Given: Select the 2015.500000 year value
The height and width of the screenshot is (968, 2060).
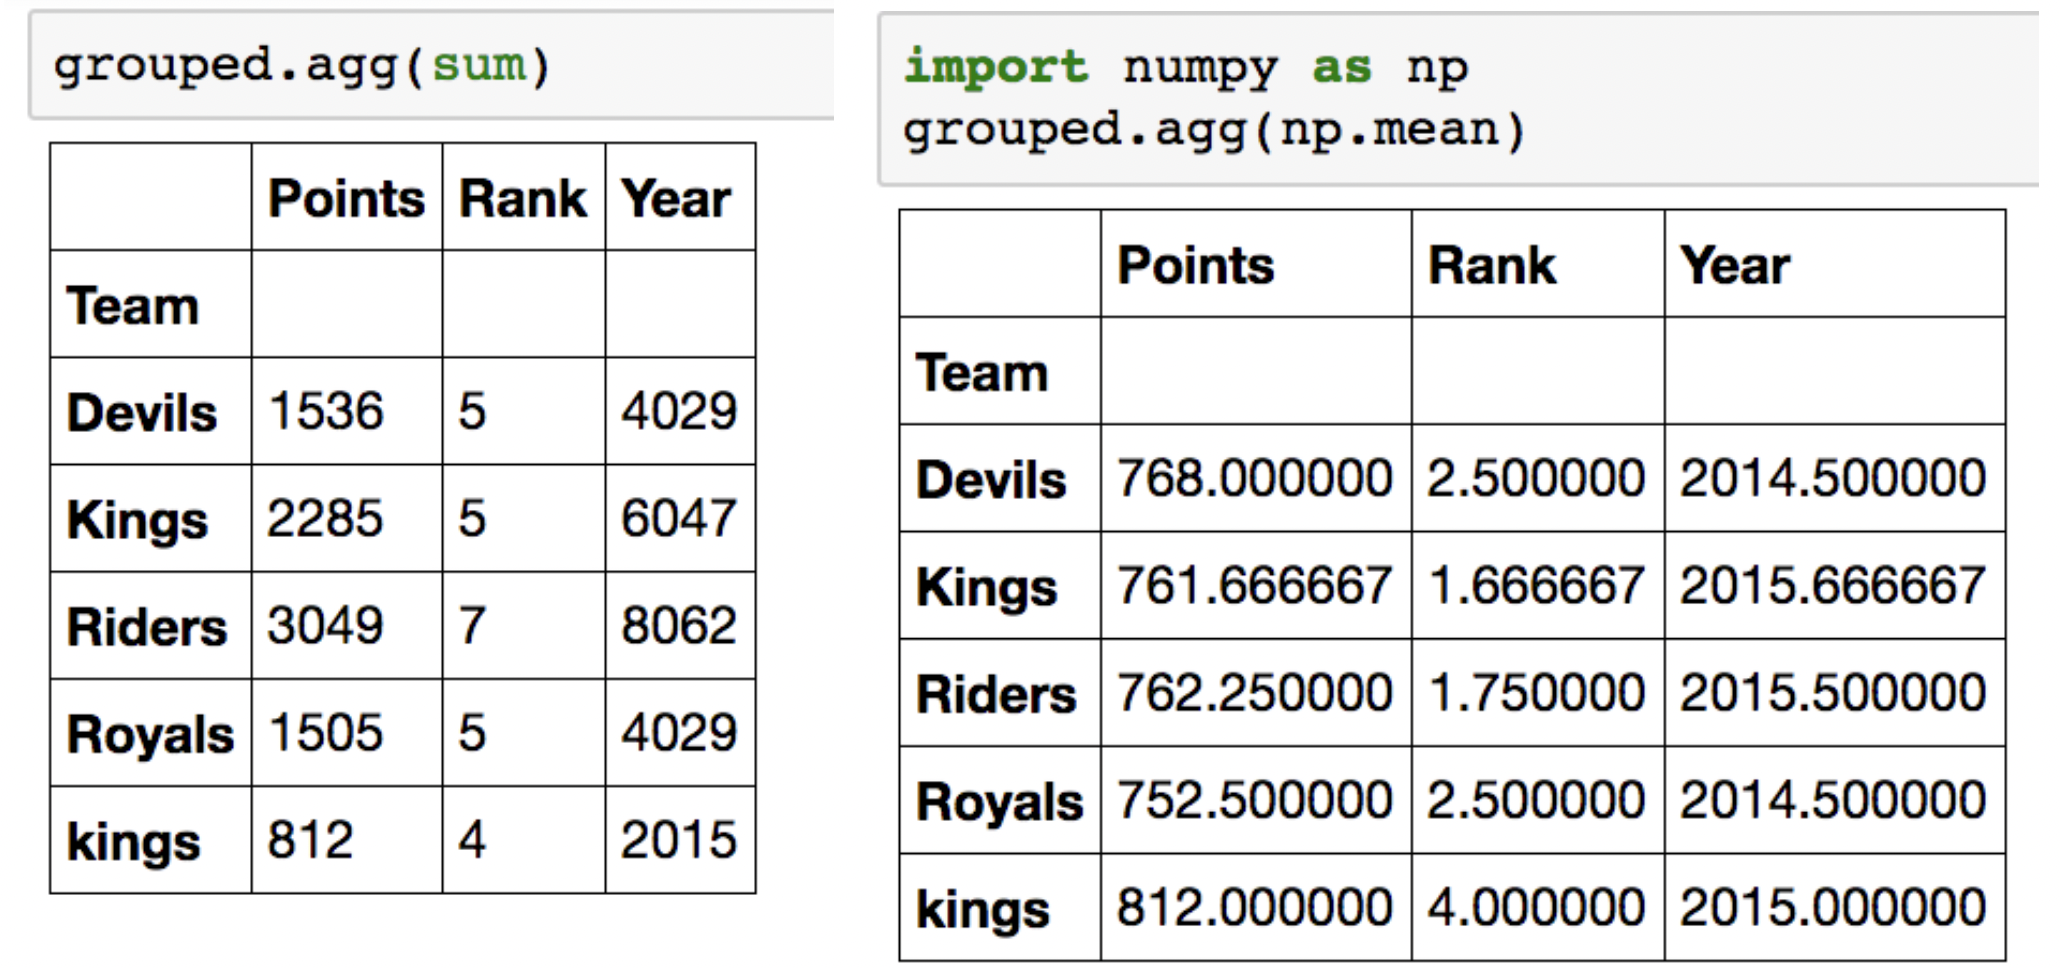Looking at the screenshot, I should pos(1833,693).
